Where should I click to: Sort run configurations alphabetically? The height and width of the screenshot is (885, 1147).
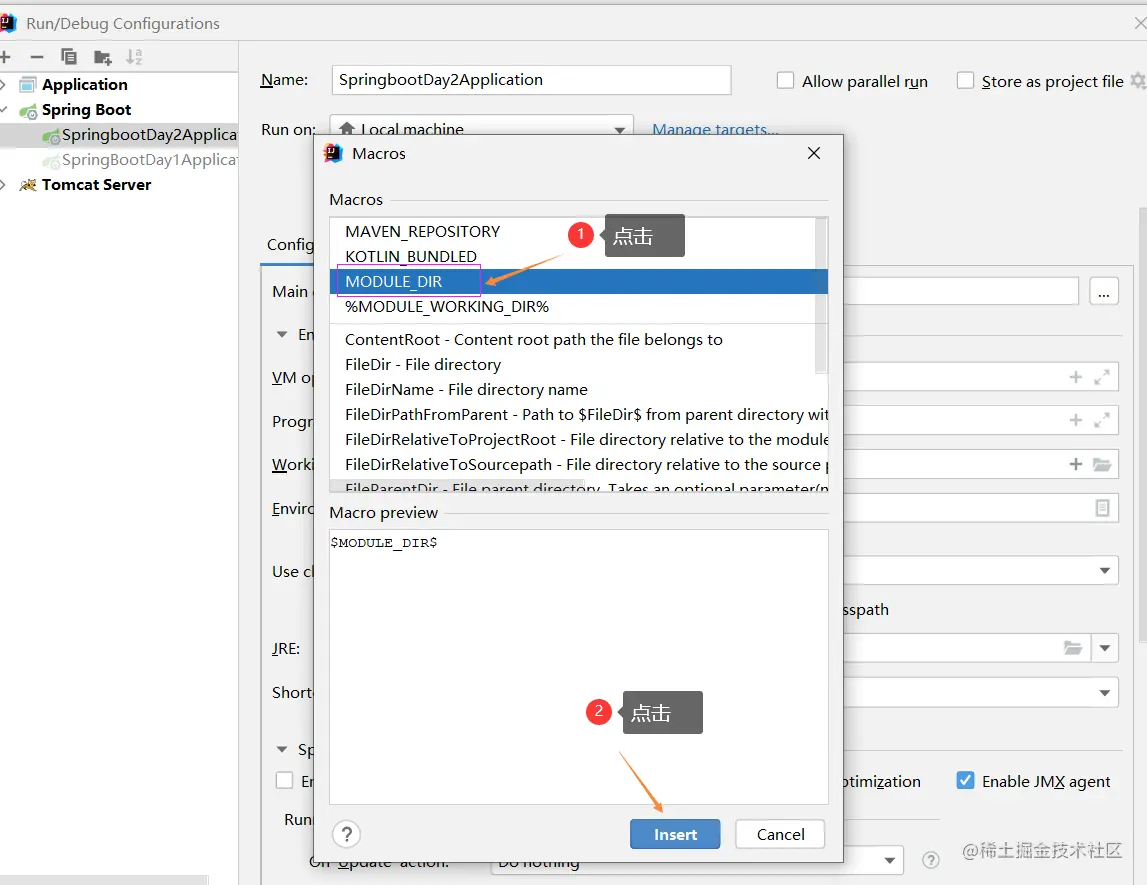134,57
